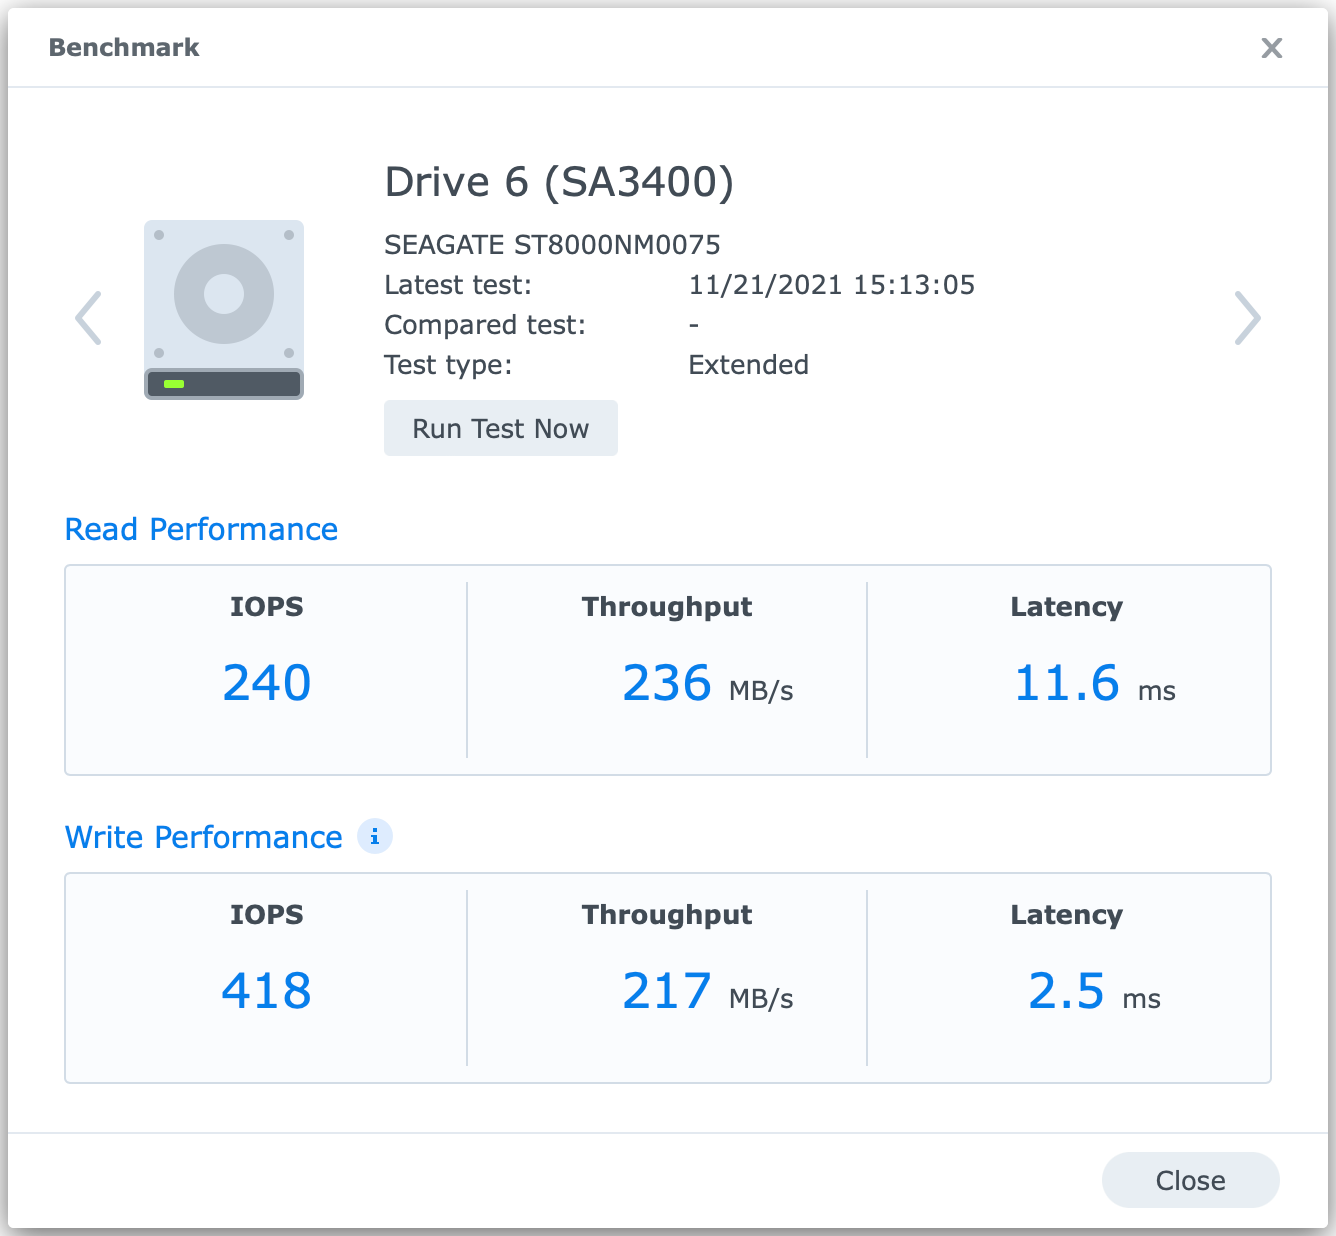The height and width of the screenshot is (1236, 1336).
Task: Click the Close button at bottom
Action: 1190,1180
